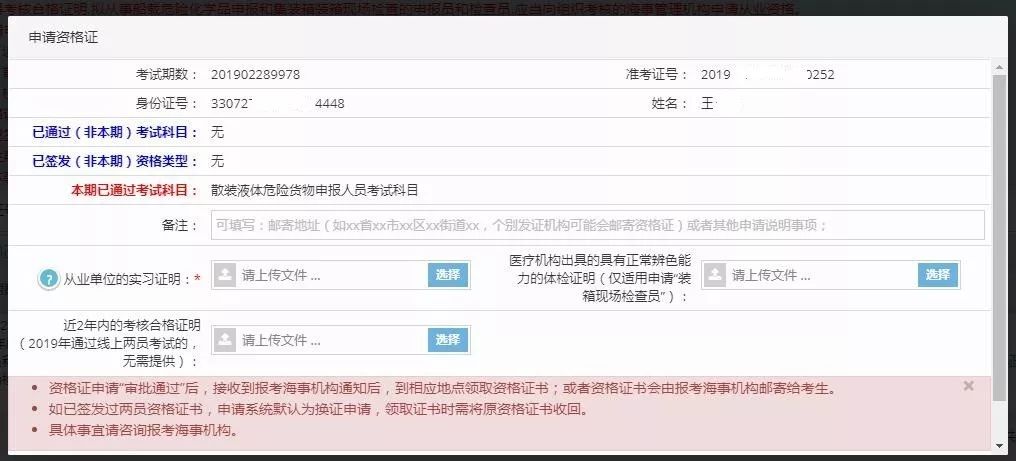Click notice line starting 资格证申请"审批通过"后
Screen dimensions: 1016x461
coord(443,389)
